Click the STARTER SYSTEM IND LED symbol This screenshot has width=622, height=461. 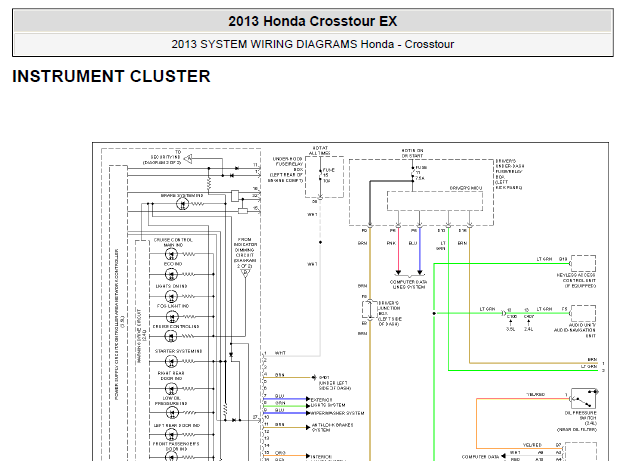[171, 361]
